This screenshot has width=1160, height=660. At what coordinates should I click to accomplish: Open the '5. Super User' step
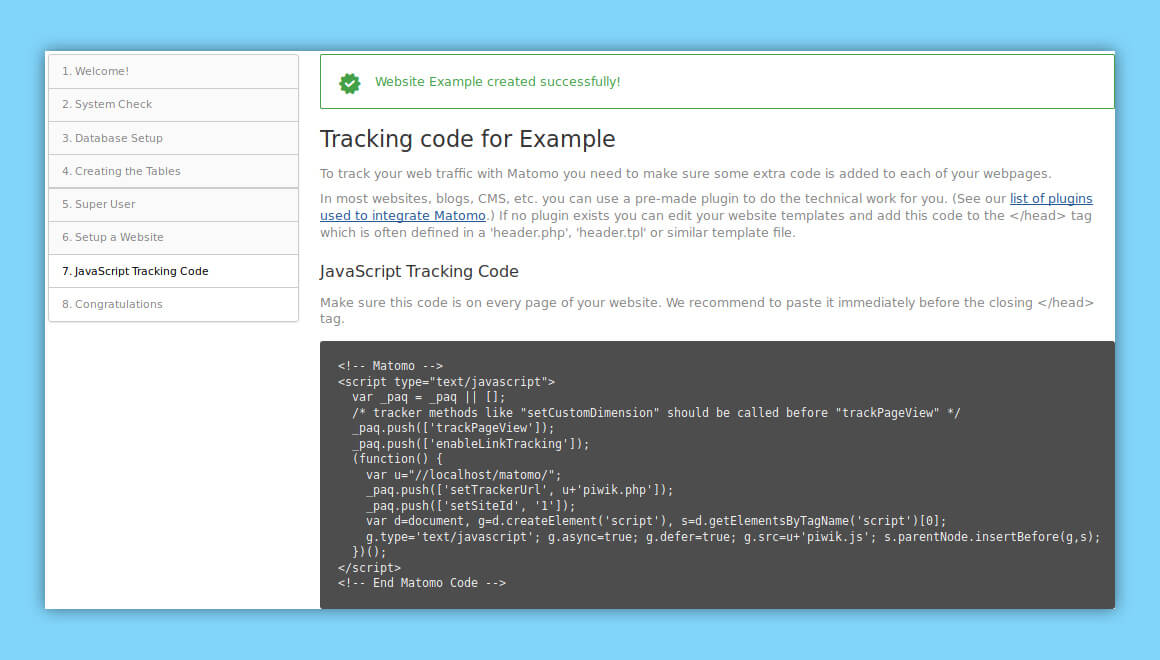click(173, 204)
